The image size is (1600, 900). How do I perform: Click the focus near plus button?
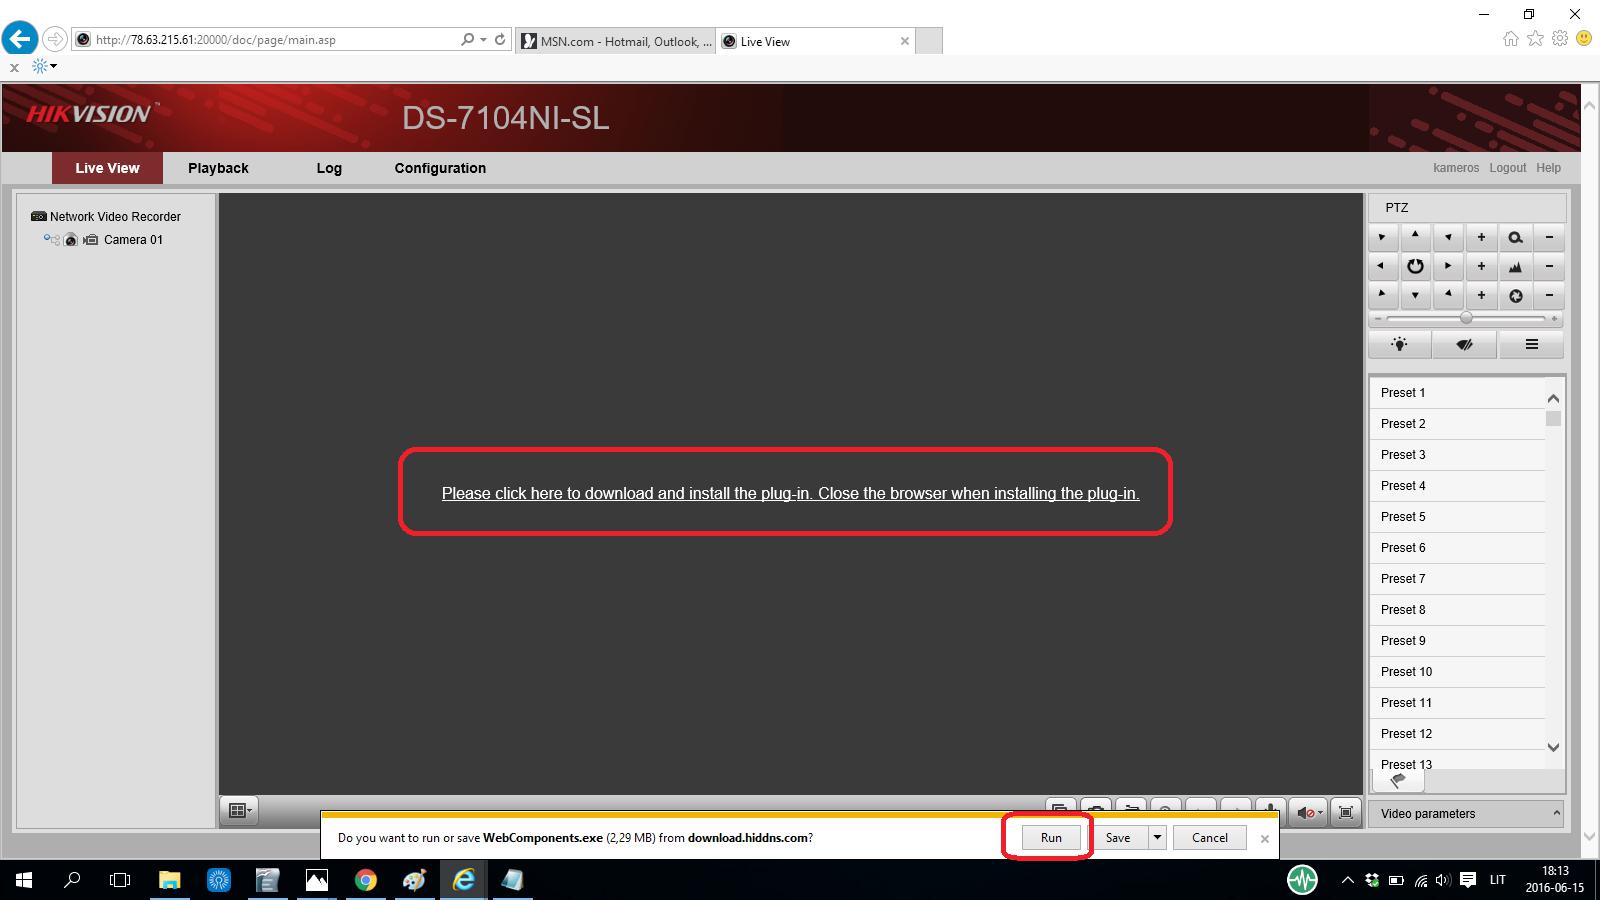1481,267
